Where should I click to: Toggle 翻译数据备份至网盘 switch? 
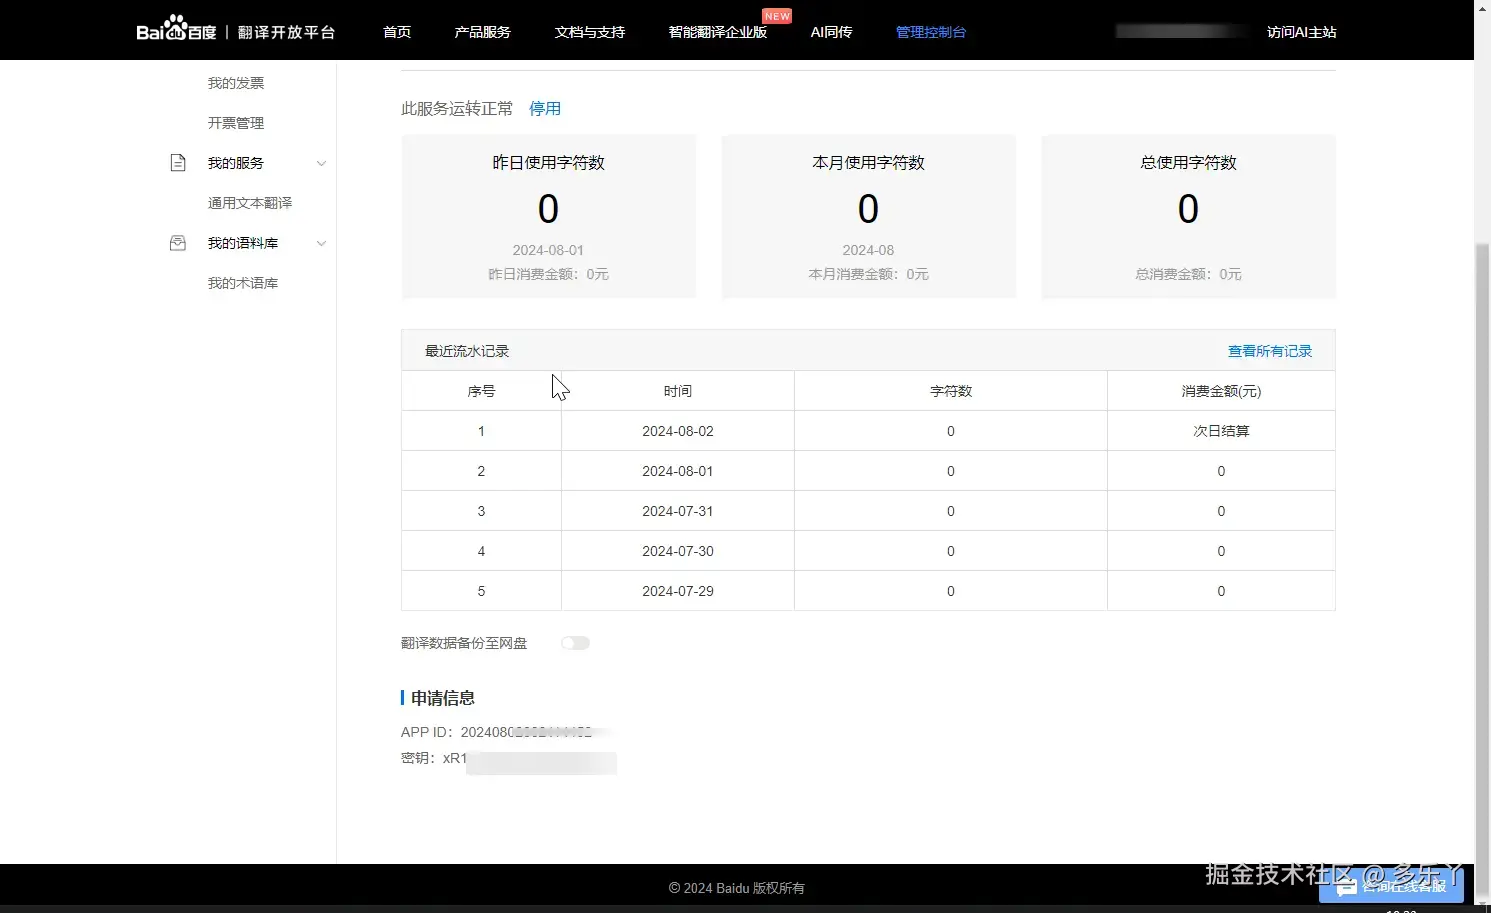(x=575, y=643)
